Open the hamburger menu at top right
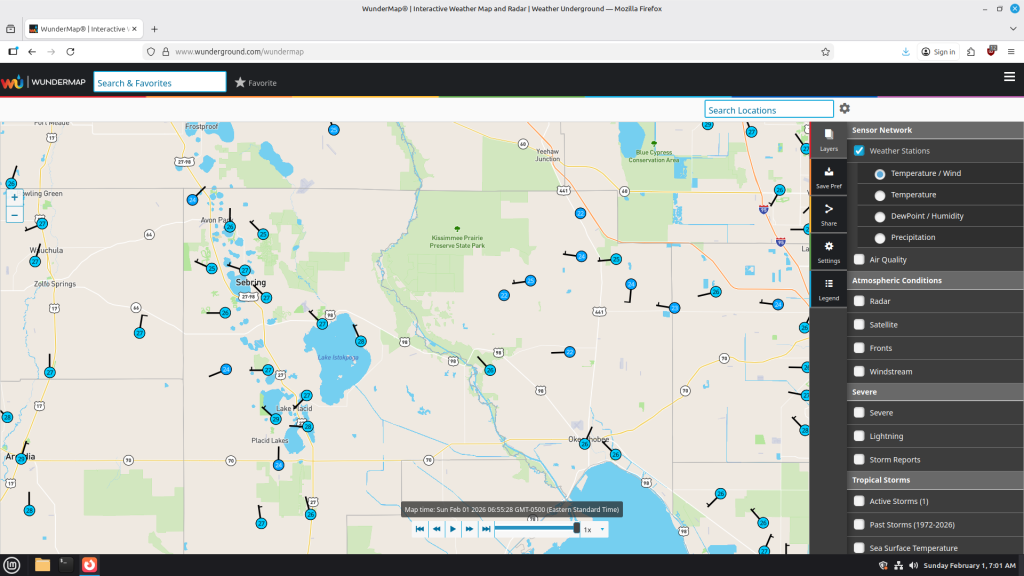This screenshot has height=576, width=1024. (1009, 77)
